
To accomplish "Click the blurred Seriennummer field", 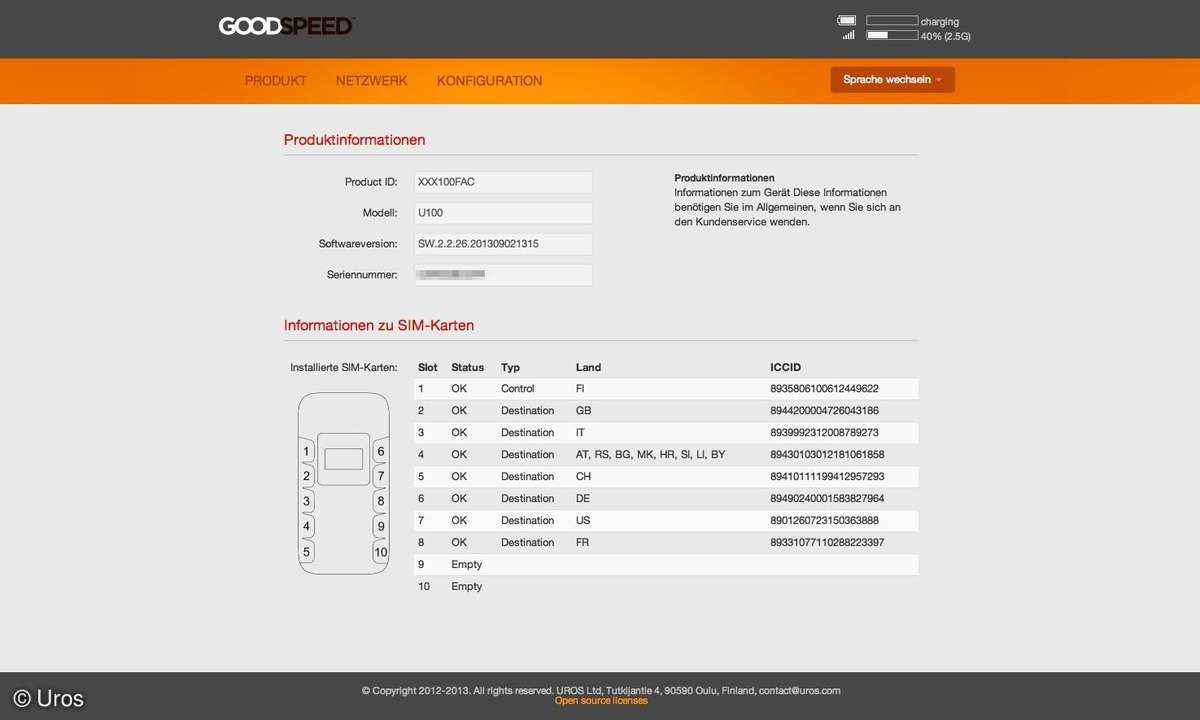I will click(x=503, y=274).
